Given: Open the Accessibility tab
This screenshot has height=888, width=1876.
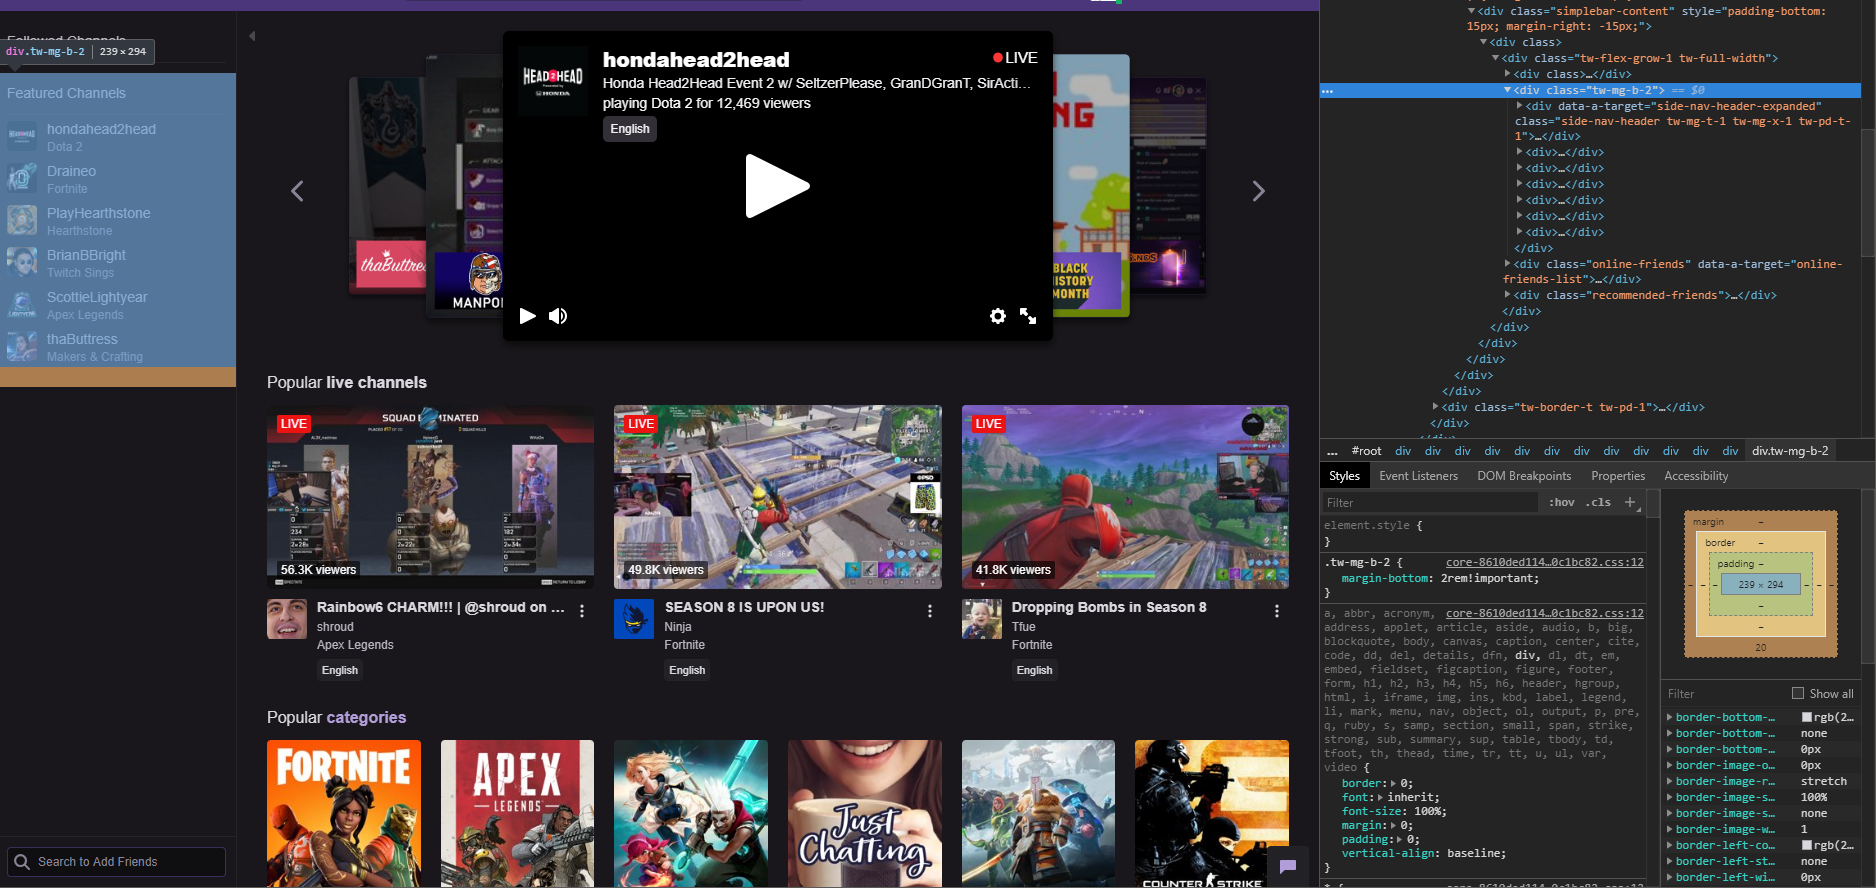Looking at the screenshot, I should coord(1695,476).
